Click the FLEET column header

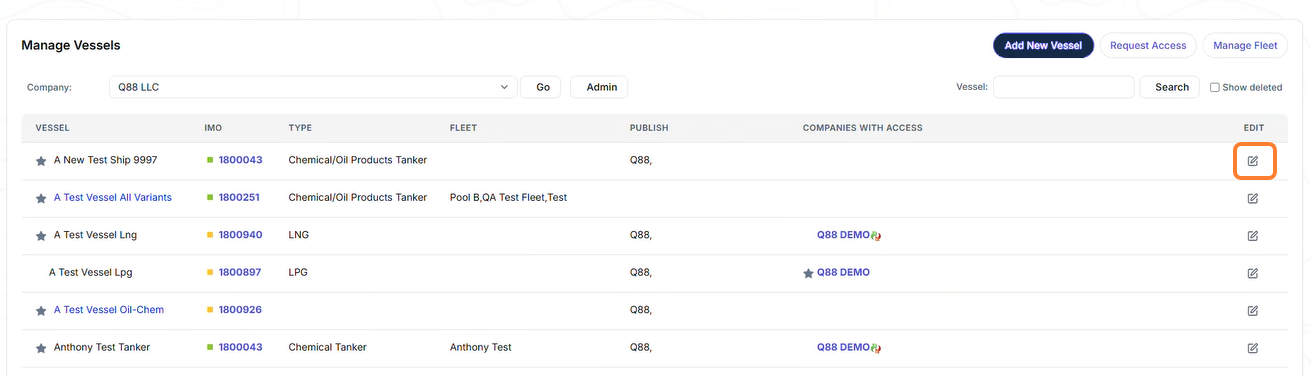463,128
